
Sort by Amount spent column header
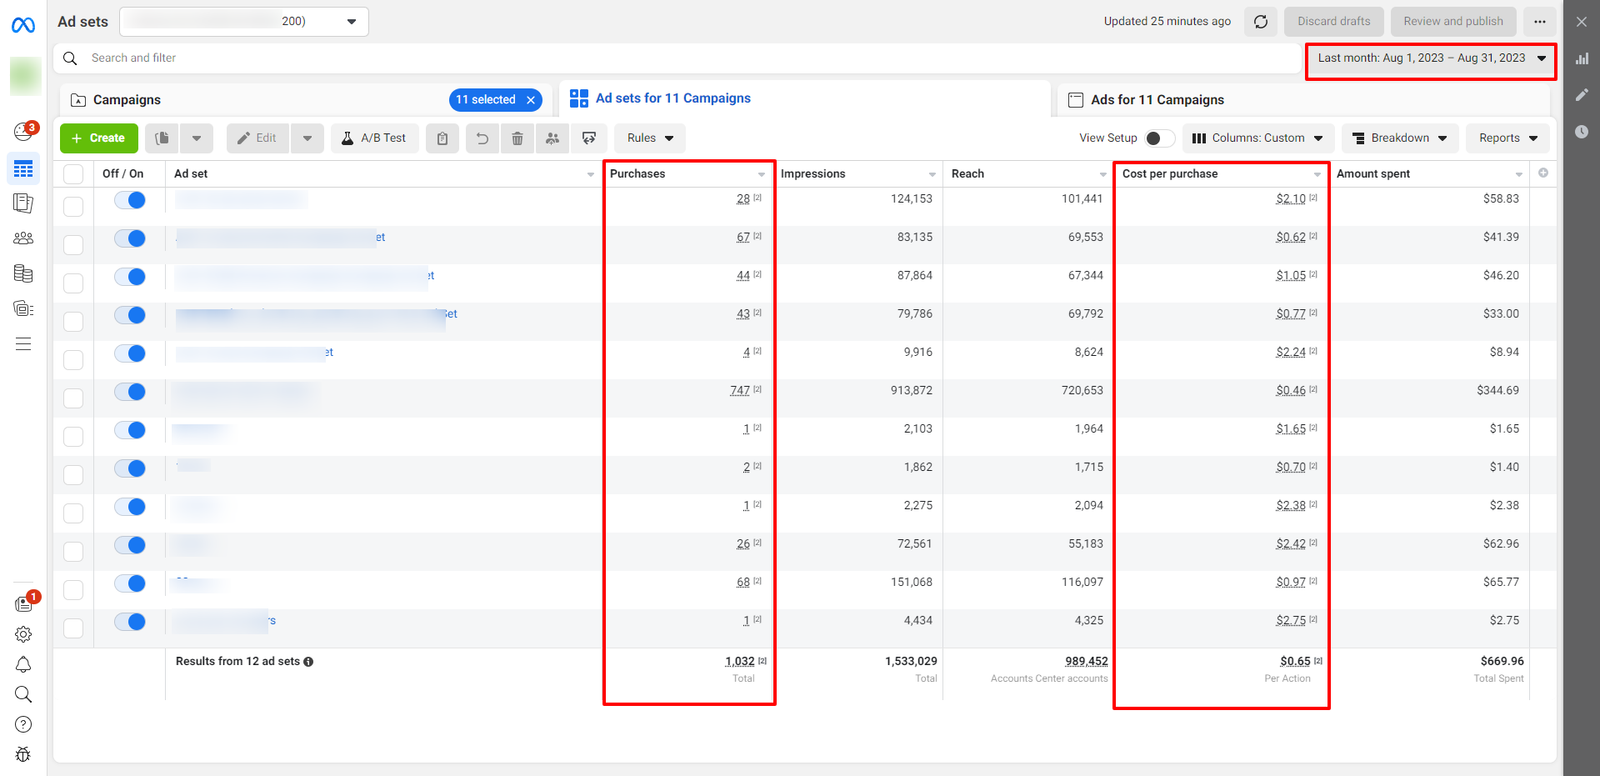1373,174
